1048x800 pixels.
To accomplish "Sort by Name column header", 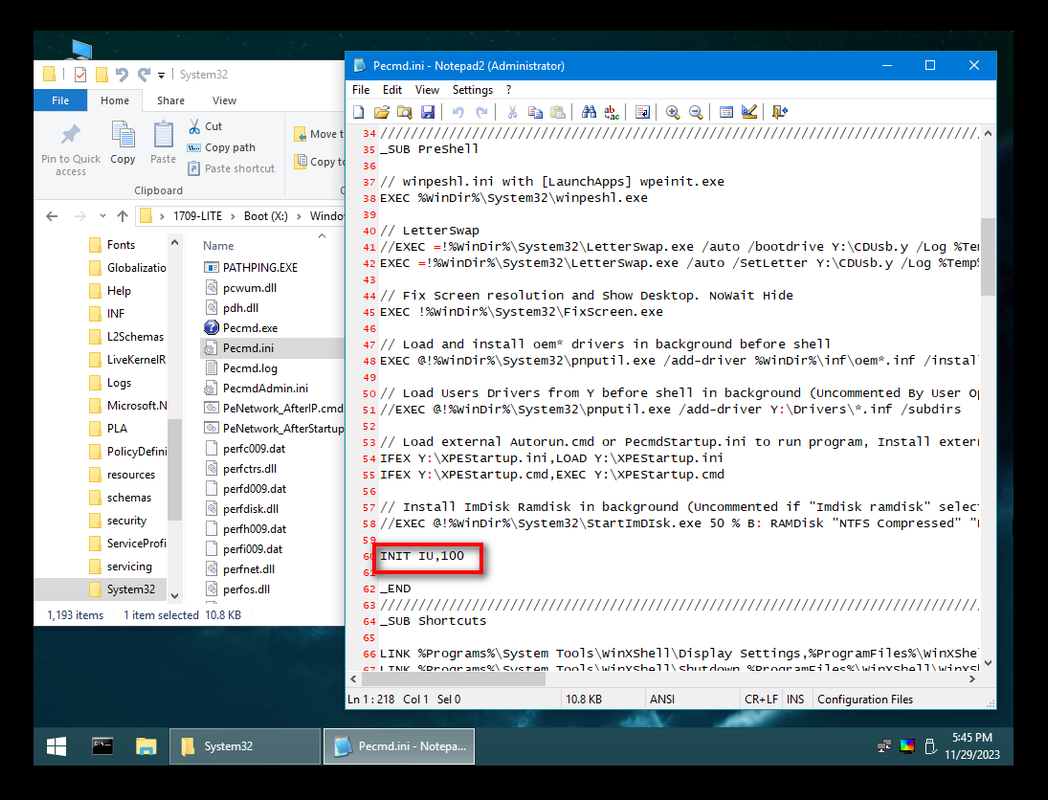I will 219,245.
